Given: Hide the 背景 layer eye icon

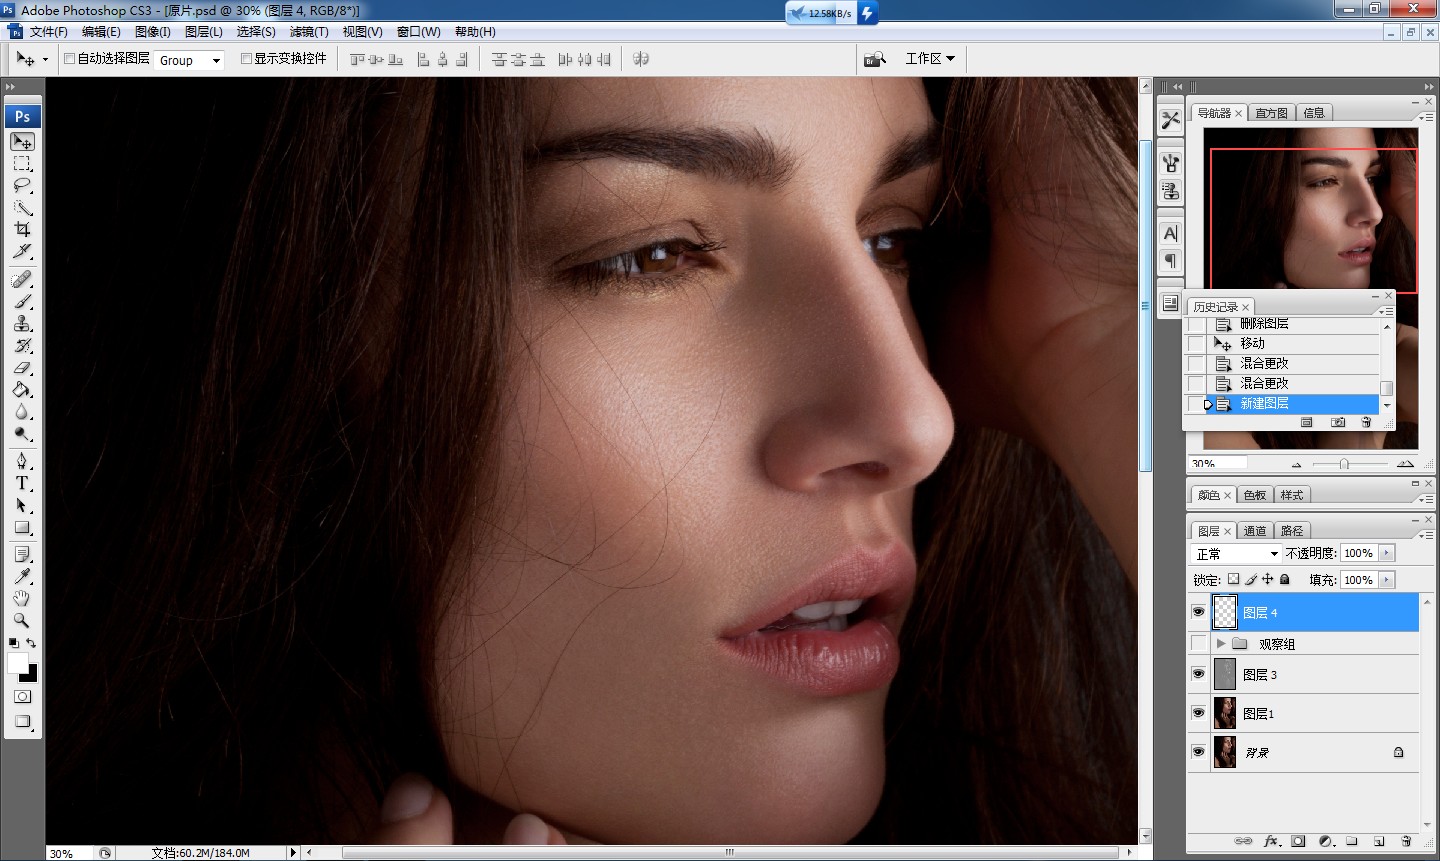Looking at the screenshot, I should click(1198, 752).
